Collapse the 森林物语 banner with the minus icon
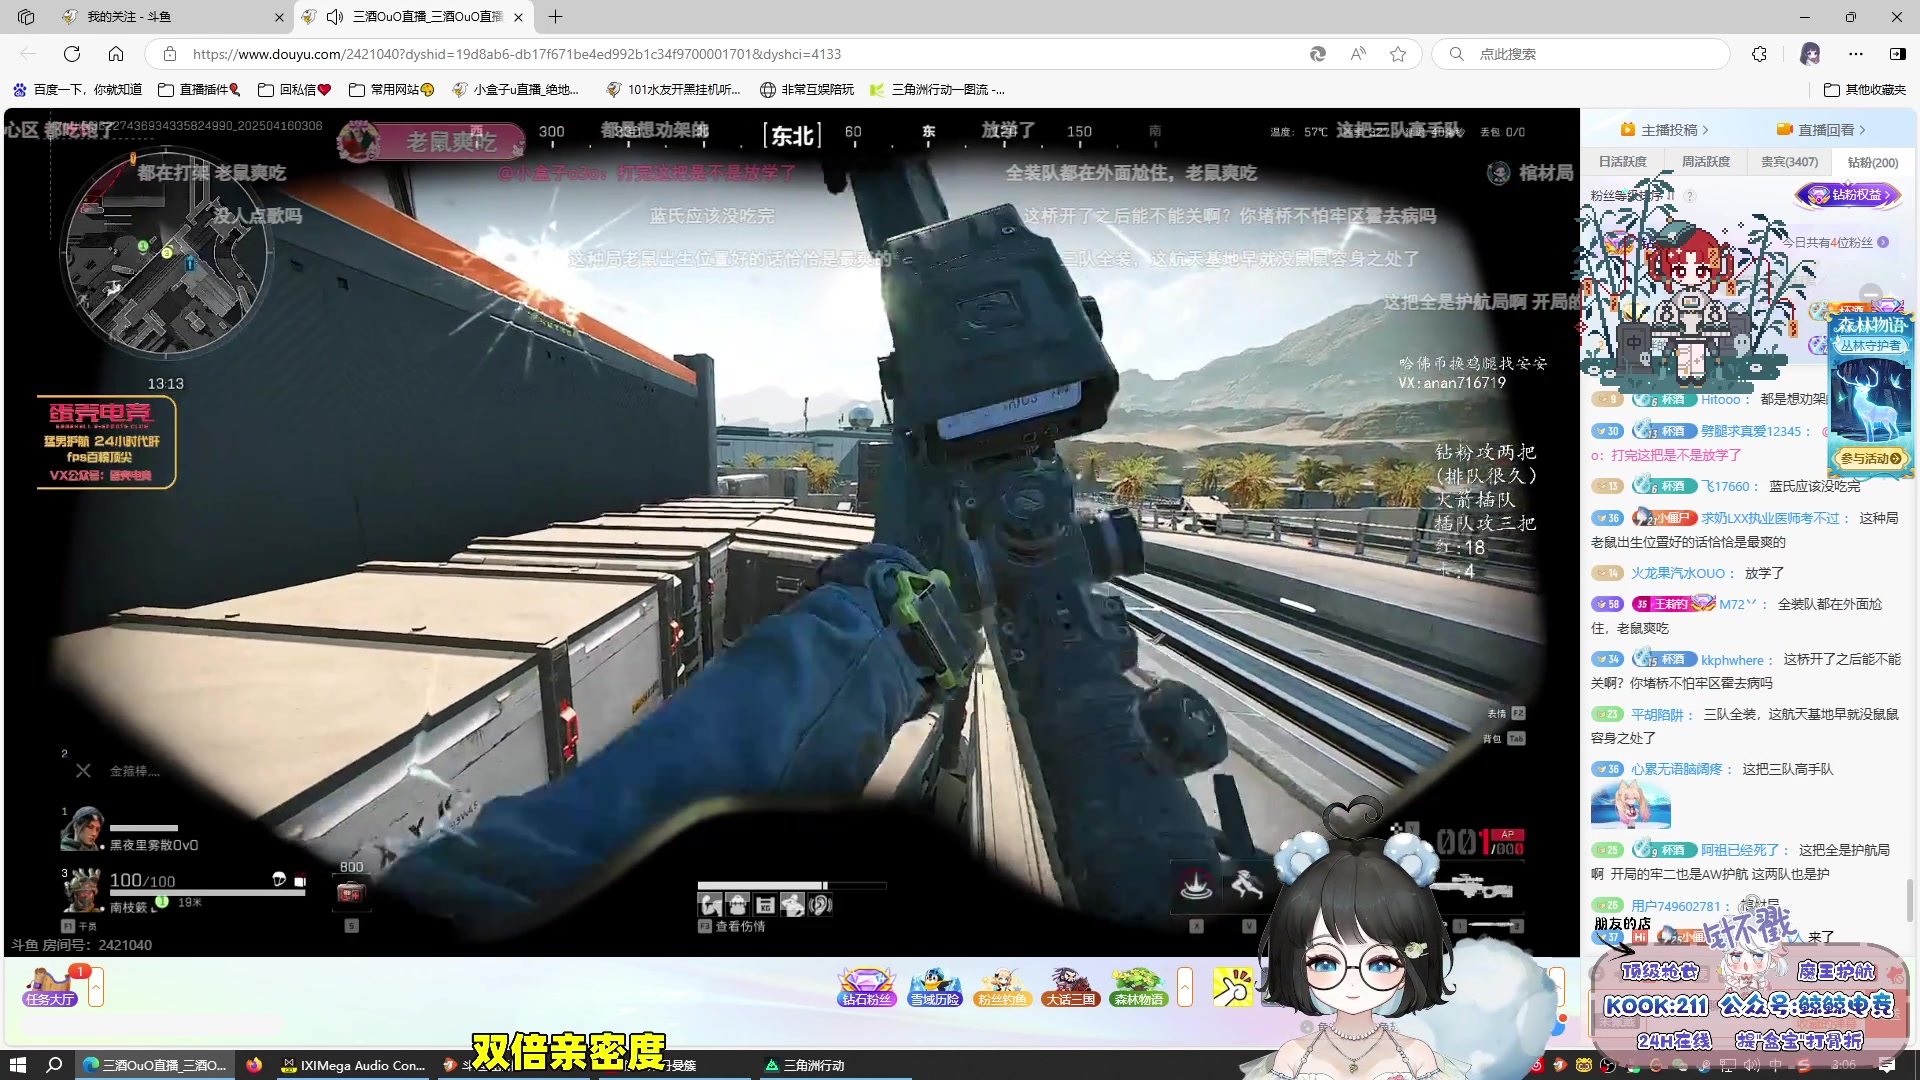 [1871, 295]
